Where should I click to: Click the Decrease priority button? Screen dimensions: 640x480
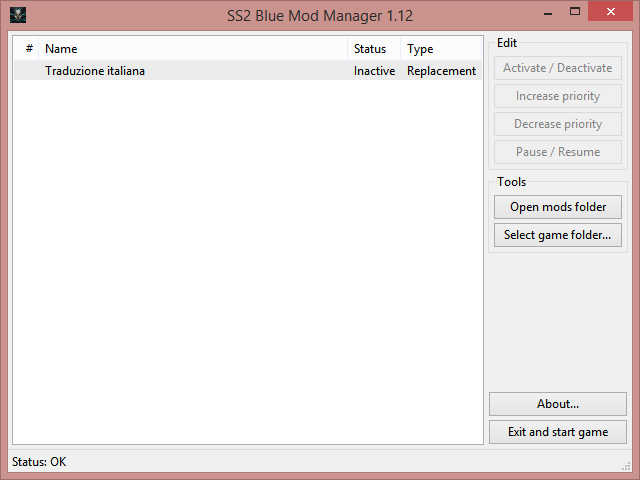click(x=558, y=124)
